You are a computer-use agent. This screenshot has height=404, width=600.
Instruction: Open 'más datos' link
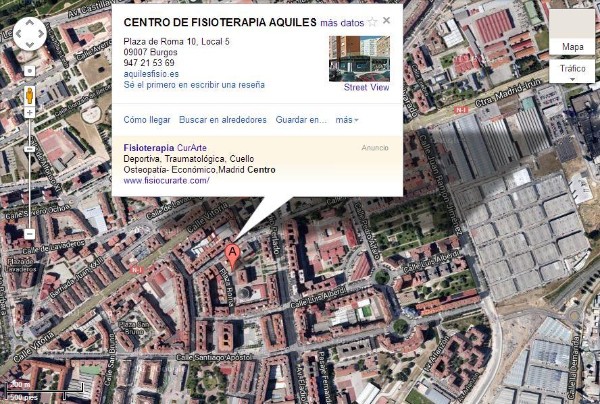[x=342, y=23]
